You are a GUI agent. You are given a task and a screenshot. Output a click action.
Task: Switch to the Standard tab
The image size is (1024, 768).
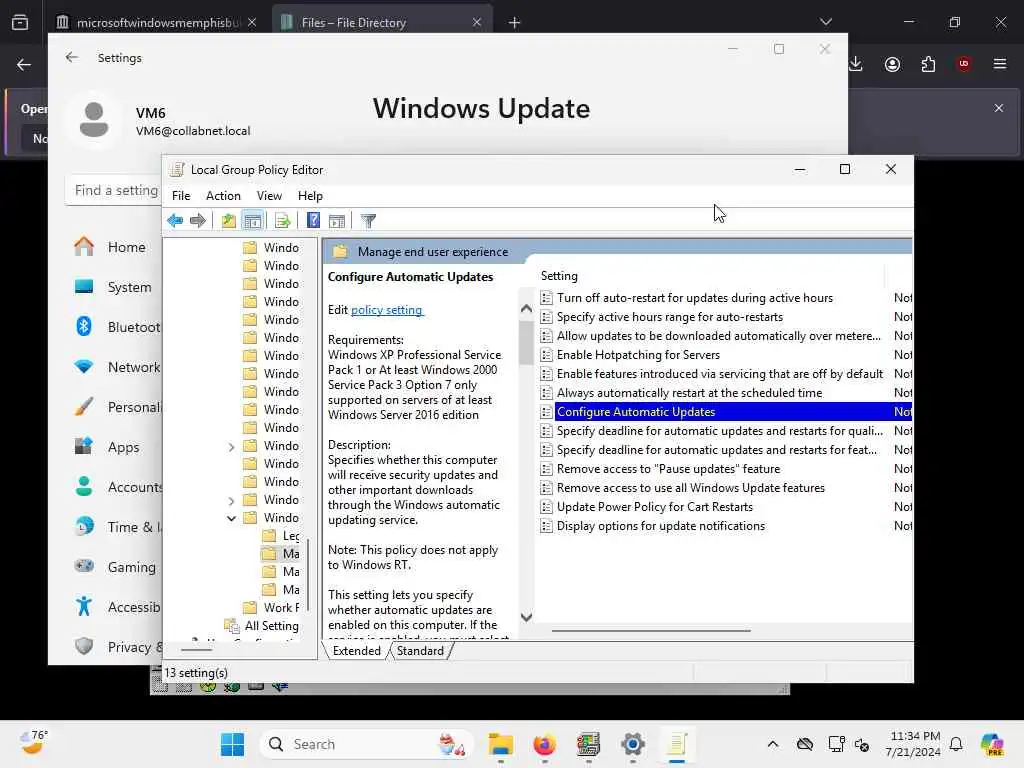(x=420, y=651)
